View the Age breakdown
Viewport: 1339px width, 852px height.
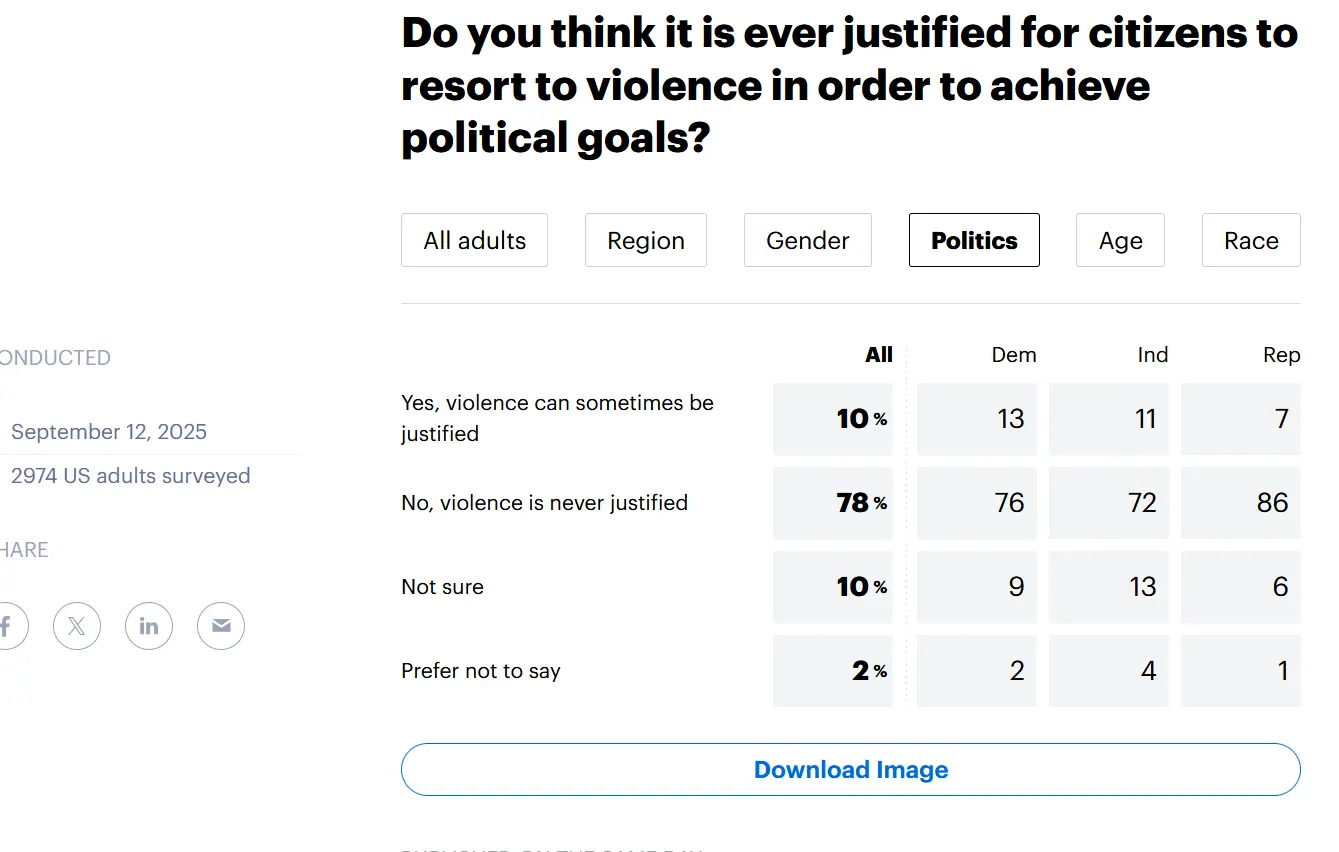(1120, 240)
